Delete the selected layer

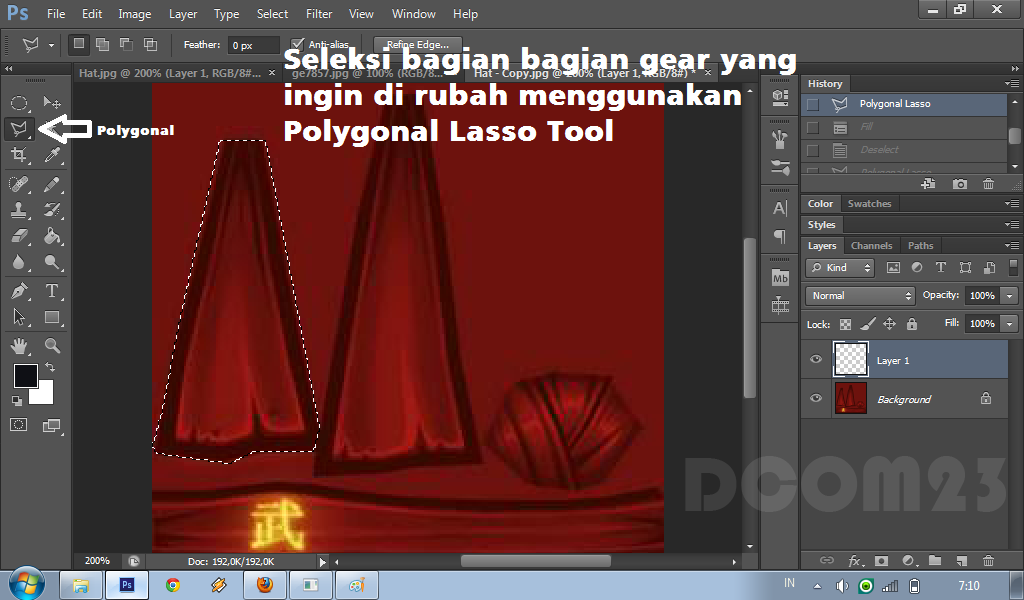989,560
